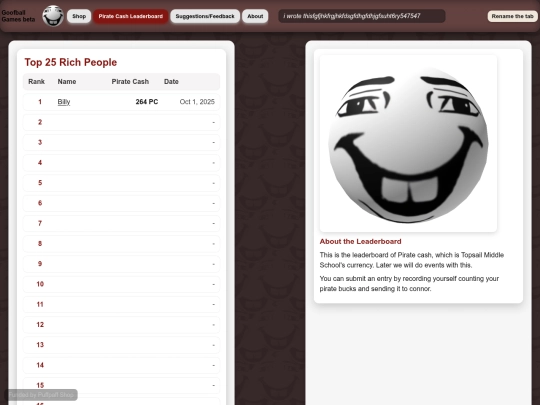
Task: Select the empty rank 2 row
Action: tap(121, 122)
